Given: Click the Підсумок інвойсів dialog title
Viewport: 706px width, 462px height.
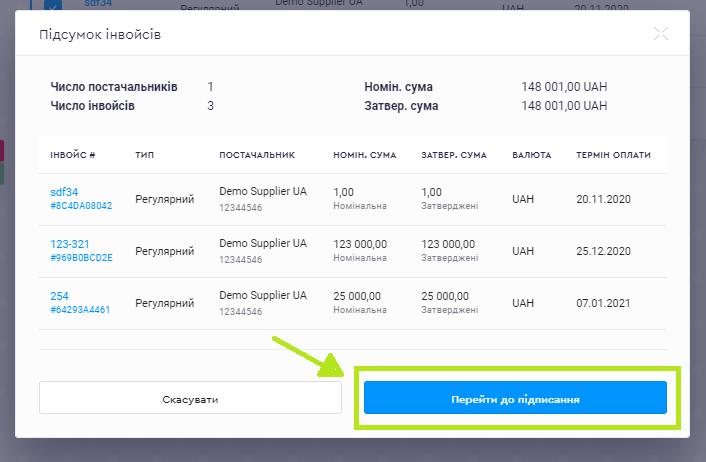Looking at the screenshot, I should pyautogui.click(x=100, y=35).
